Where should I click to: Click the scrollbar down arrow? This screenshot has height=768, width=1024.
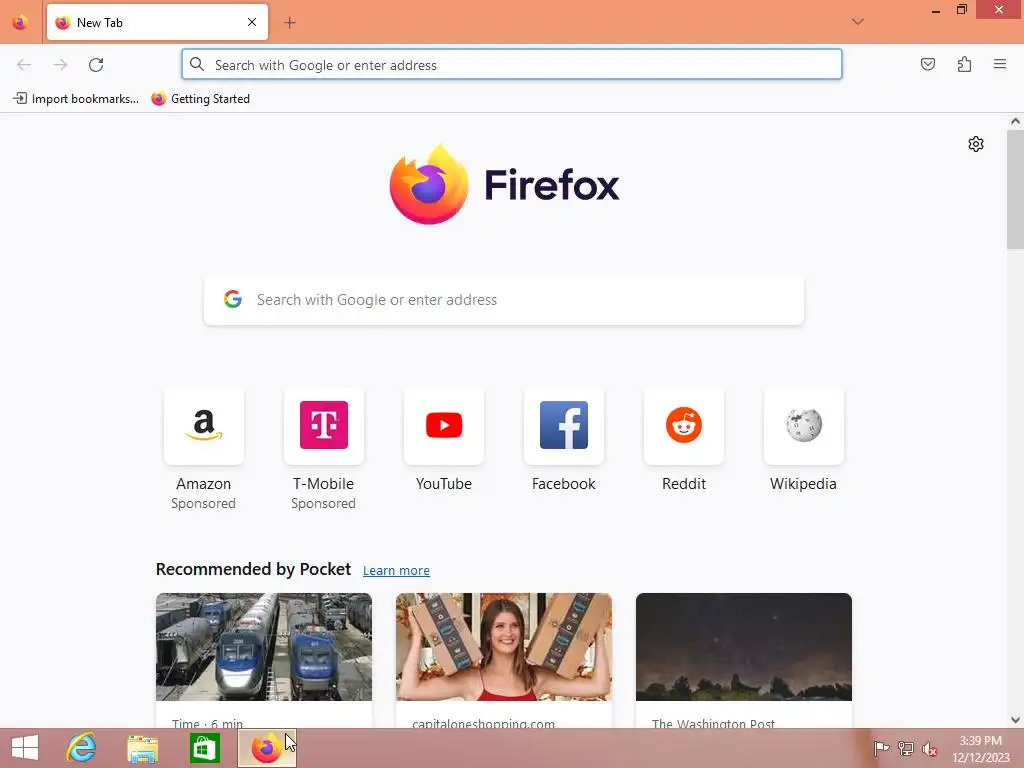[x=1015, y=720]
